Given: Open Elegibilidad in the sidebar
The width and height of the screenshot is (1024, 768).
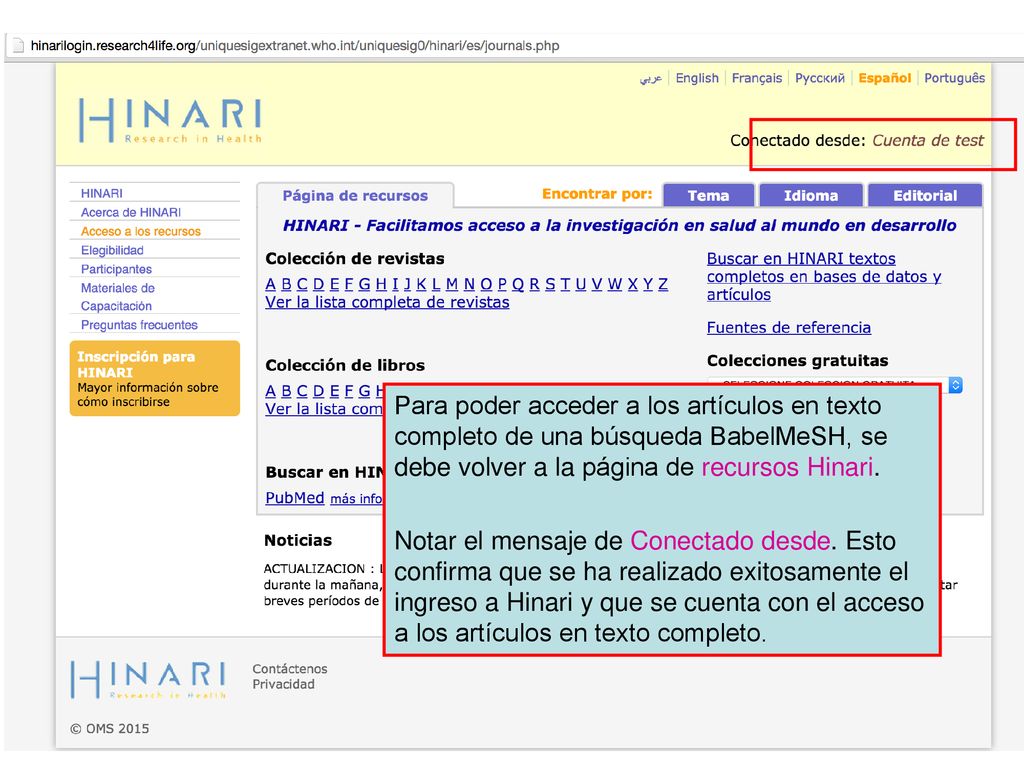Looking at the screenshot, I should pos(112,250).
